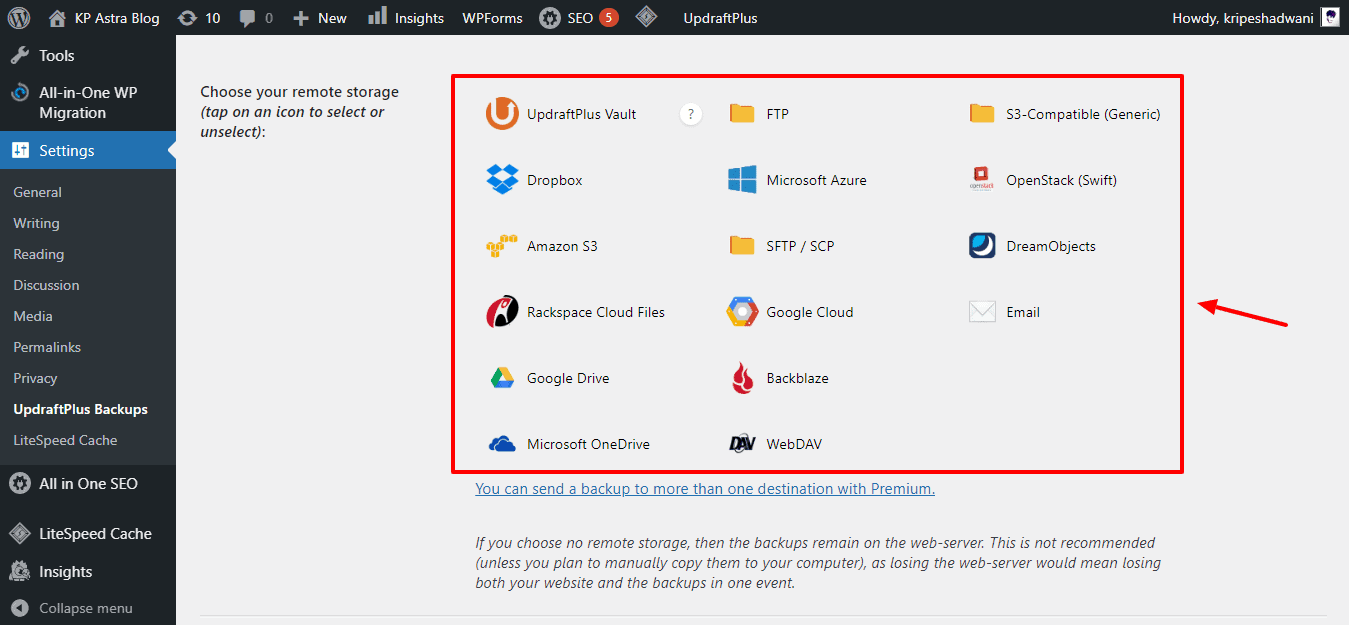Open UpdraftPlus Vault help question mark
1349x625 pixels.
point(690,114)
